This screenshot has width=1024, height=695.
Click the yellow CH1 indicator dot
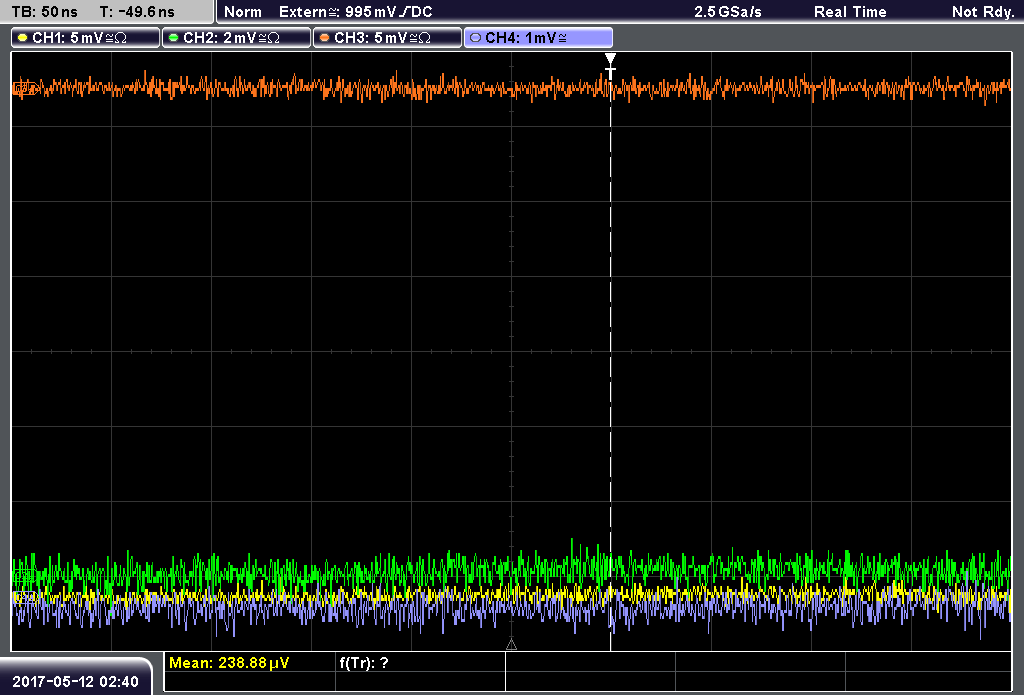23,38
